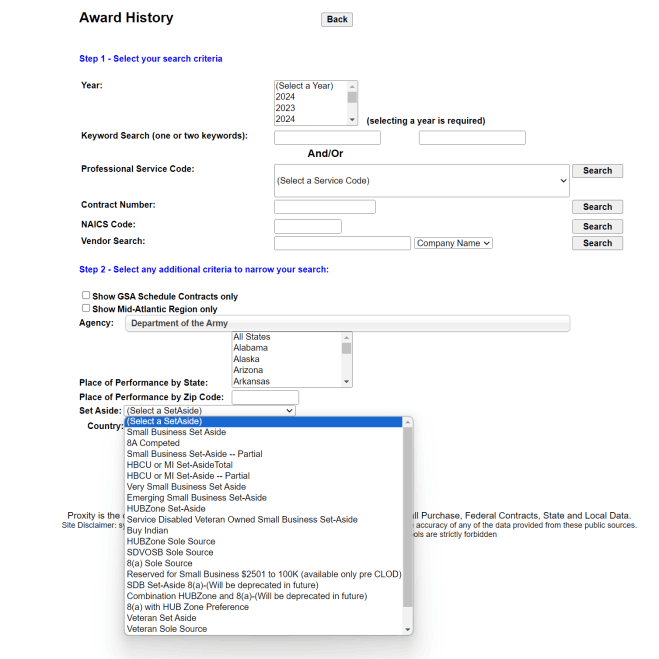Choose SDB Set-Aside 8(a) option
The height and width of the screenshot is (659, 659).
(x=264, y=585)
